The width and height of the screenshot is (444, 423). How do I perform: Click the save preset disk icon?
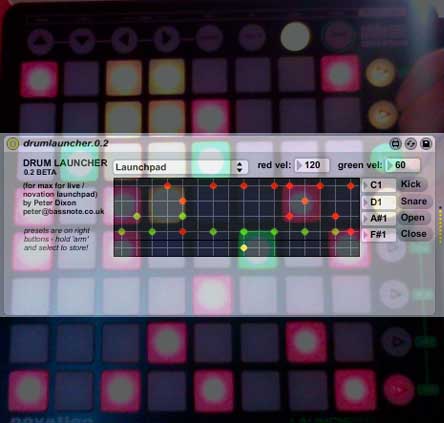click(x=426, y=144)
